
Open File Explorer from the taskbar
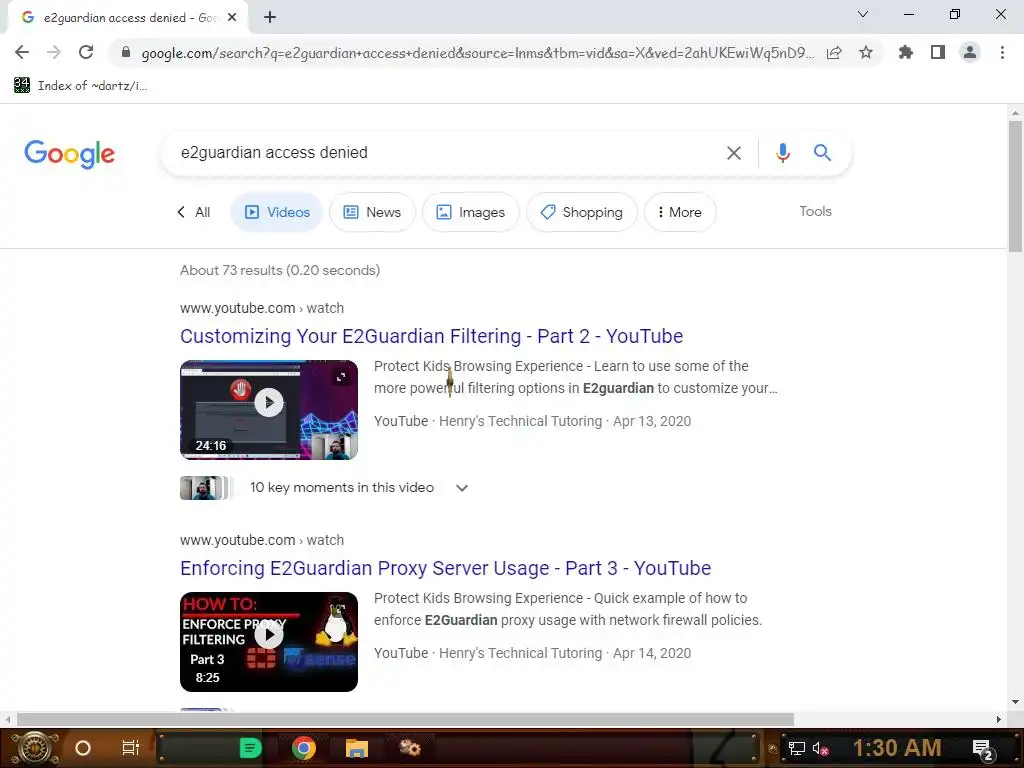357,748
